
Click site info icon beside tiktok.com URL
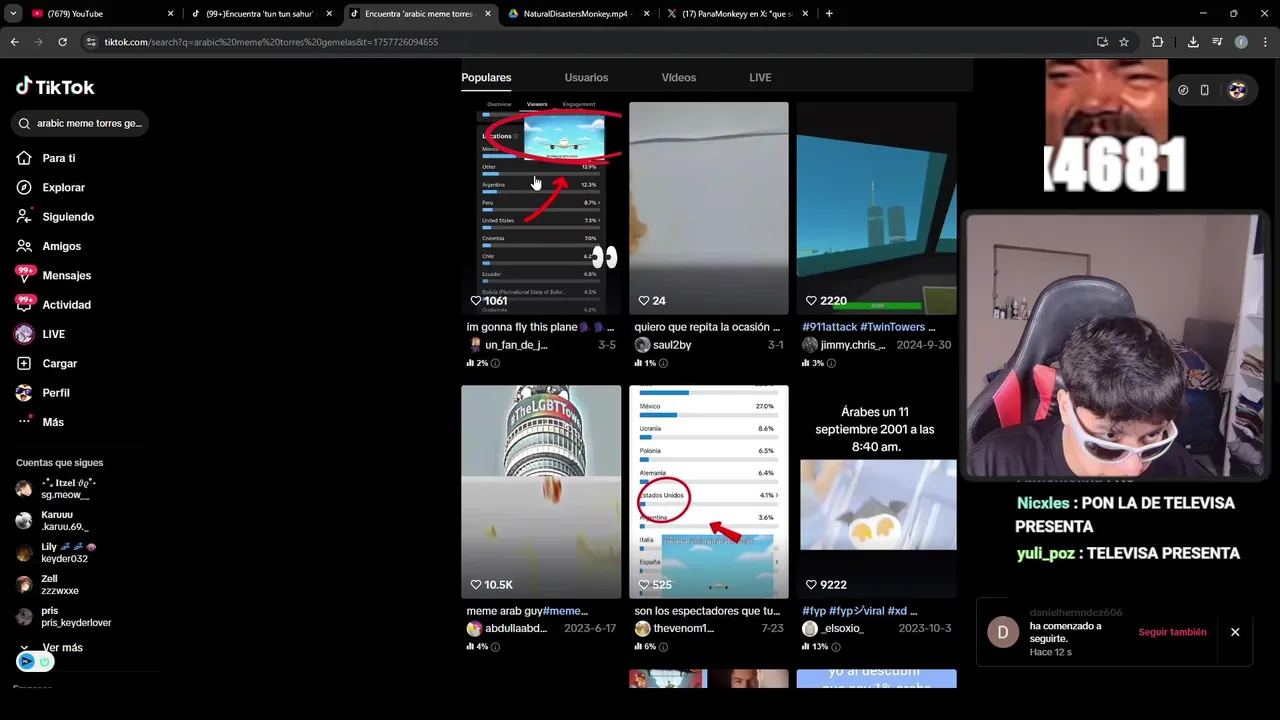91,42
